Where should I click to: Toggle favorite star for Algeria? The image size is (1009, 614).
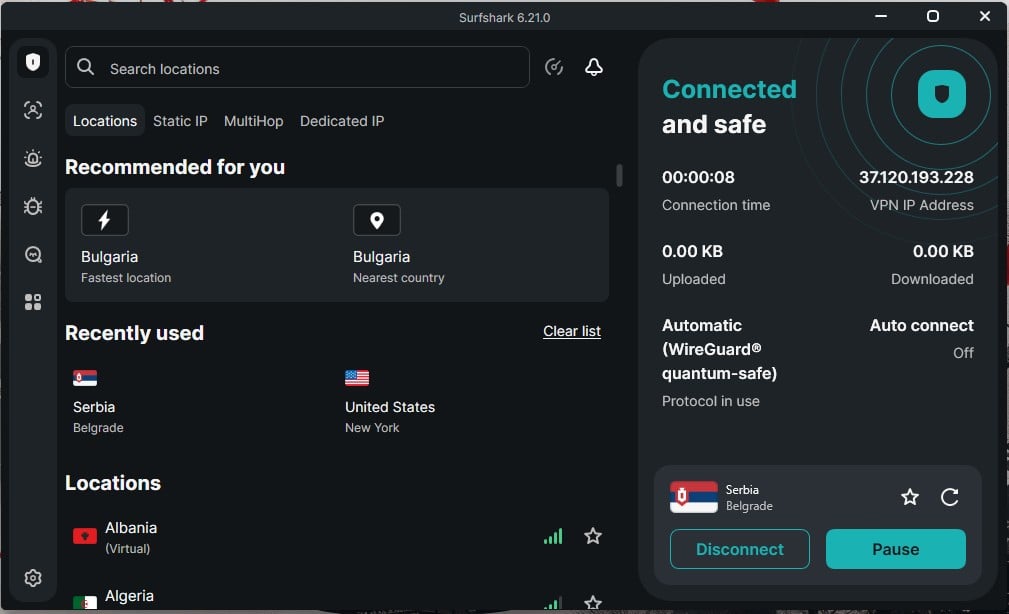[x=593, y=602]
